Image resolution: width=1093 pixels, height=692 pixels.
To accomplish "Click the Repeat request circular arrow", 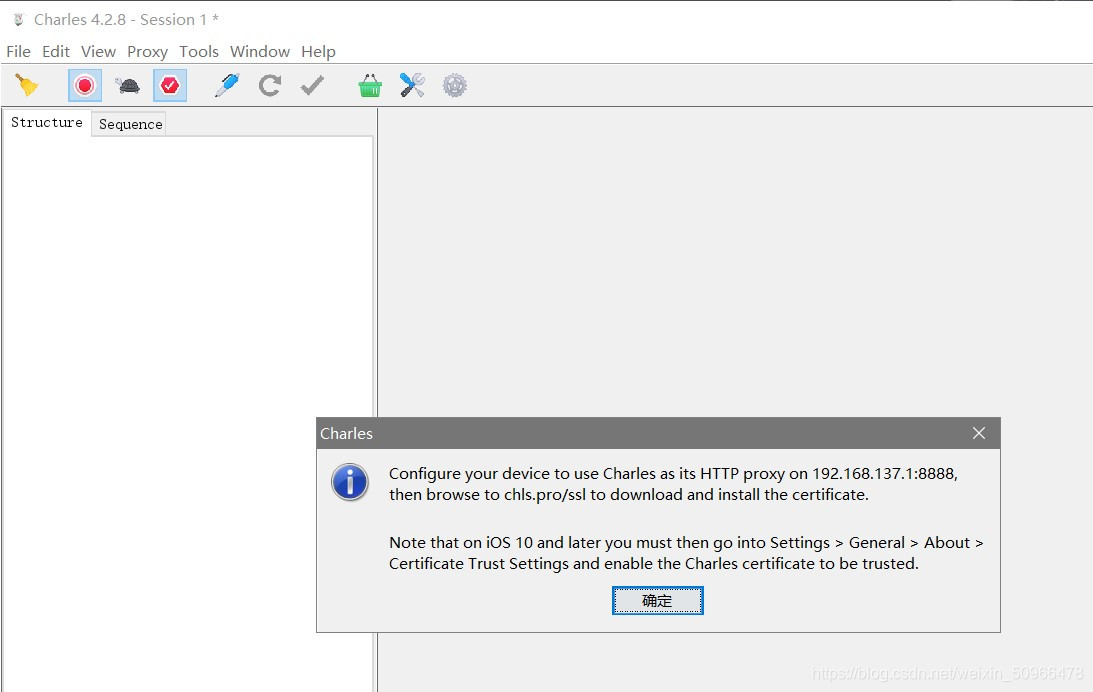I will pyautogui.click(x=270, y=86).
